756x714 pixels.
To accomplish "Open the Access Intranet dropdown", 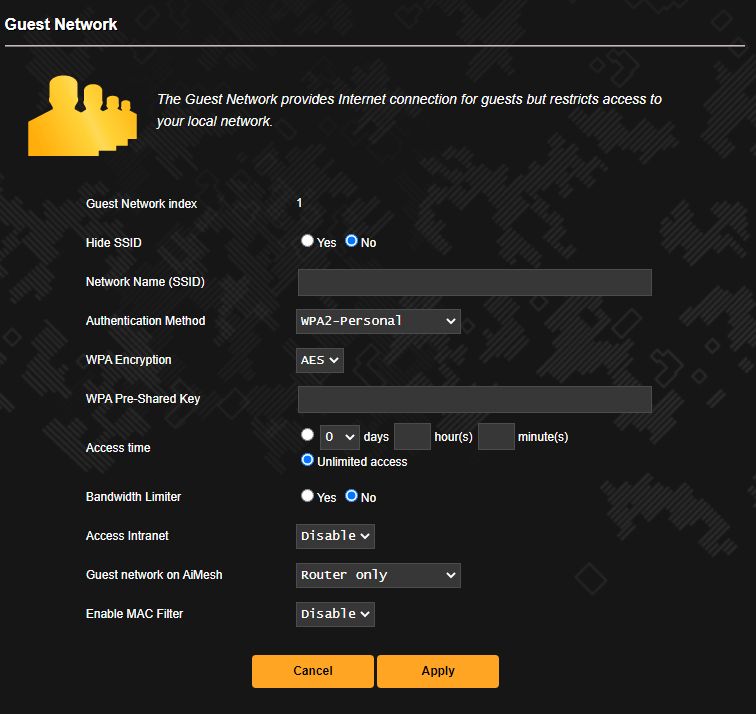I will [335, 537].
